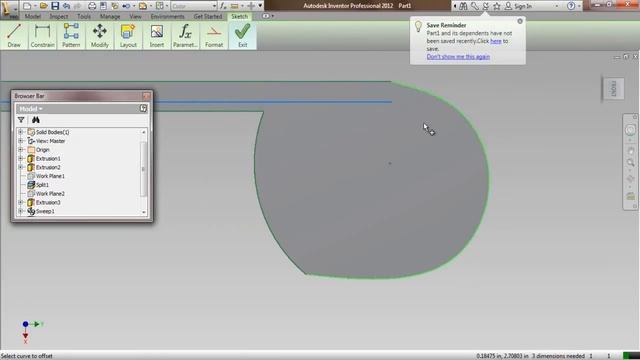The height and width of the screenshot is (360, 640).
Task: Expand the Sweep1 node
Action: (21, 211)
